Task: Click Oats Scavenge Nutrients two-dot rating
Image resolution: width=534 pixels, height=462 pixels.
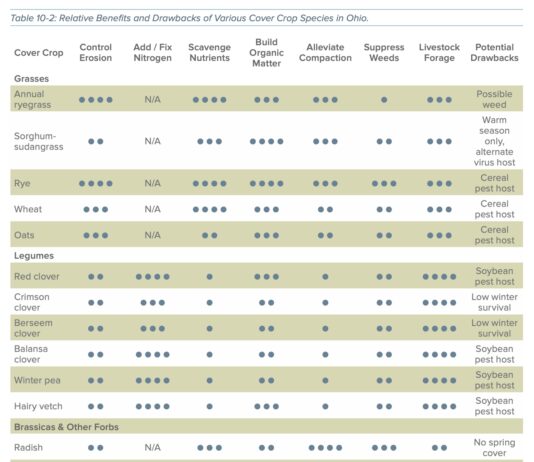Action: pyautogui.click(x=209, y=235)
